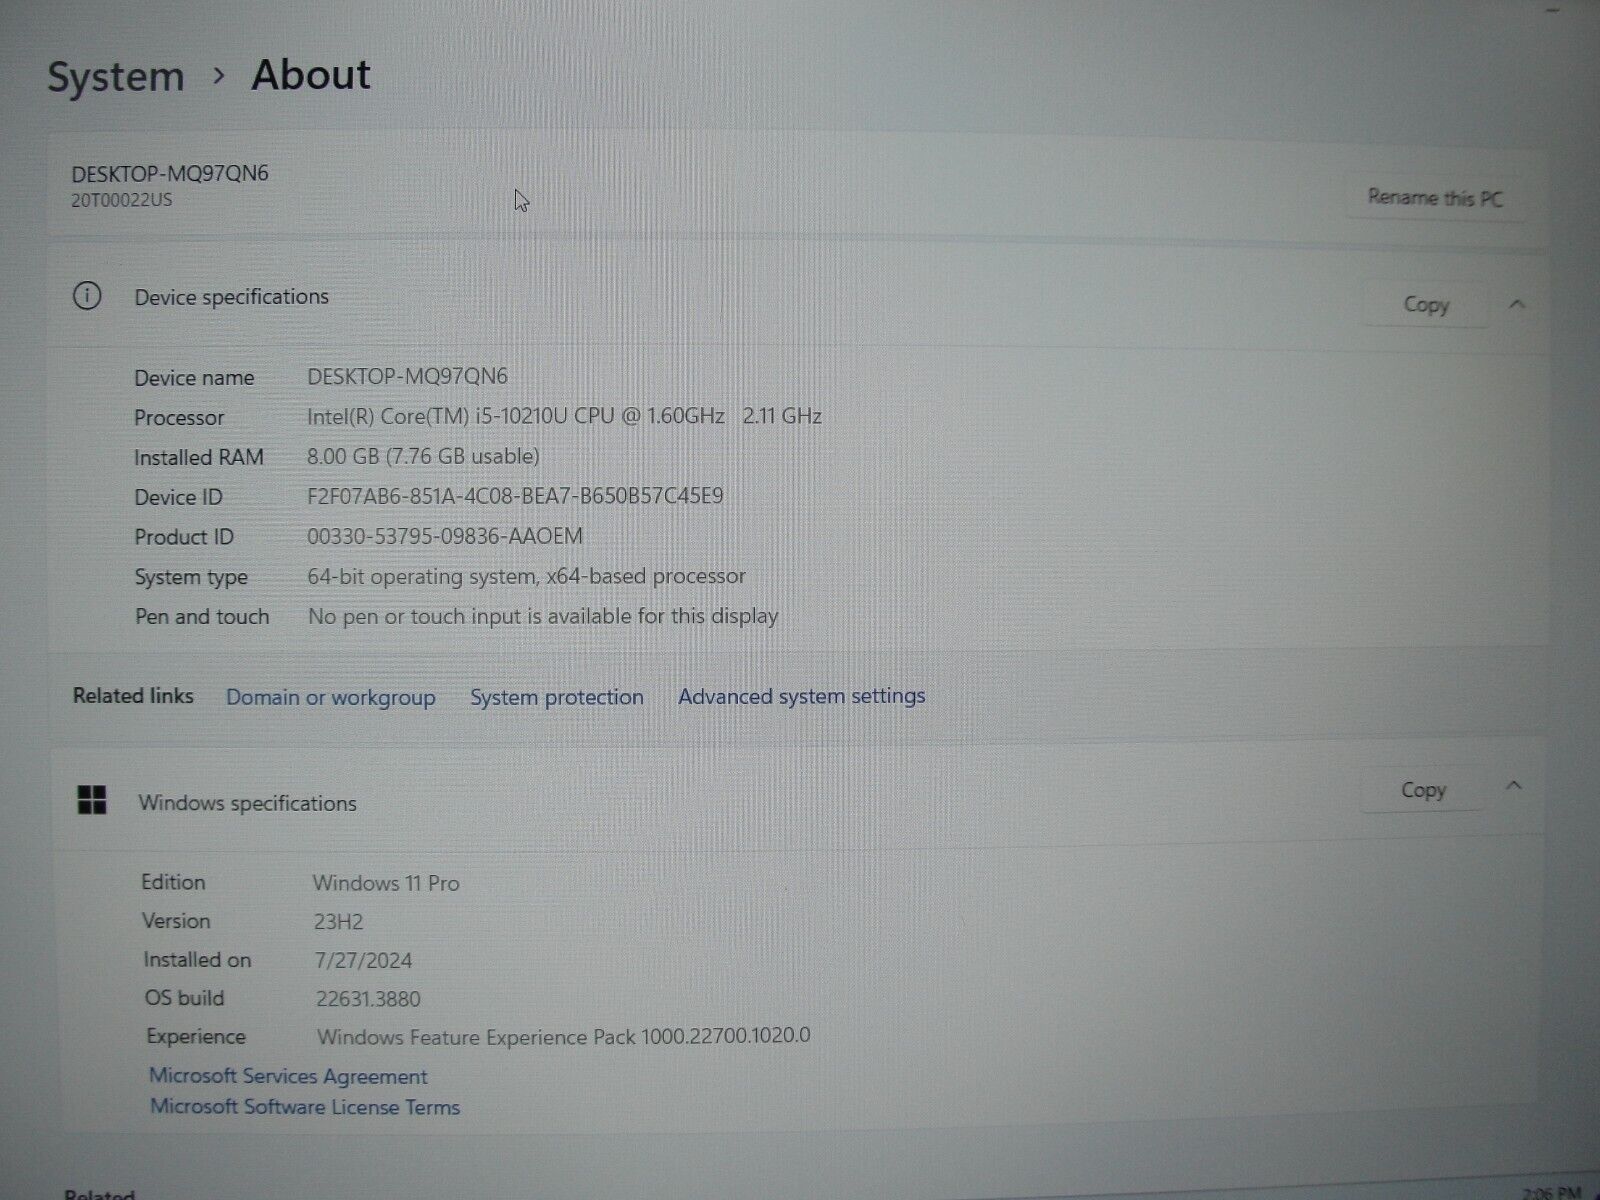Click the Pen and touch label
Viewport: 1600px width, 1200px height.
click(x=202, y=617)
